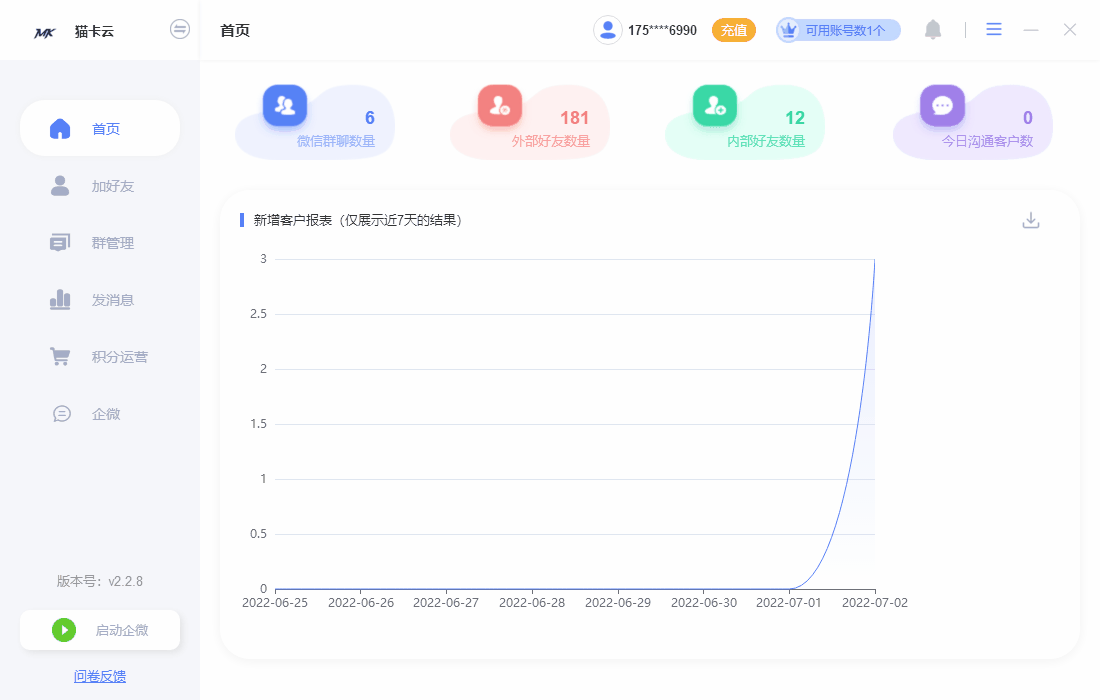Click the user avatar icon
This screenshot has width=1100, height=700.
click(x=608, y=30)
